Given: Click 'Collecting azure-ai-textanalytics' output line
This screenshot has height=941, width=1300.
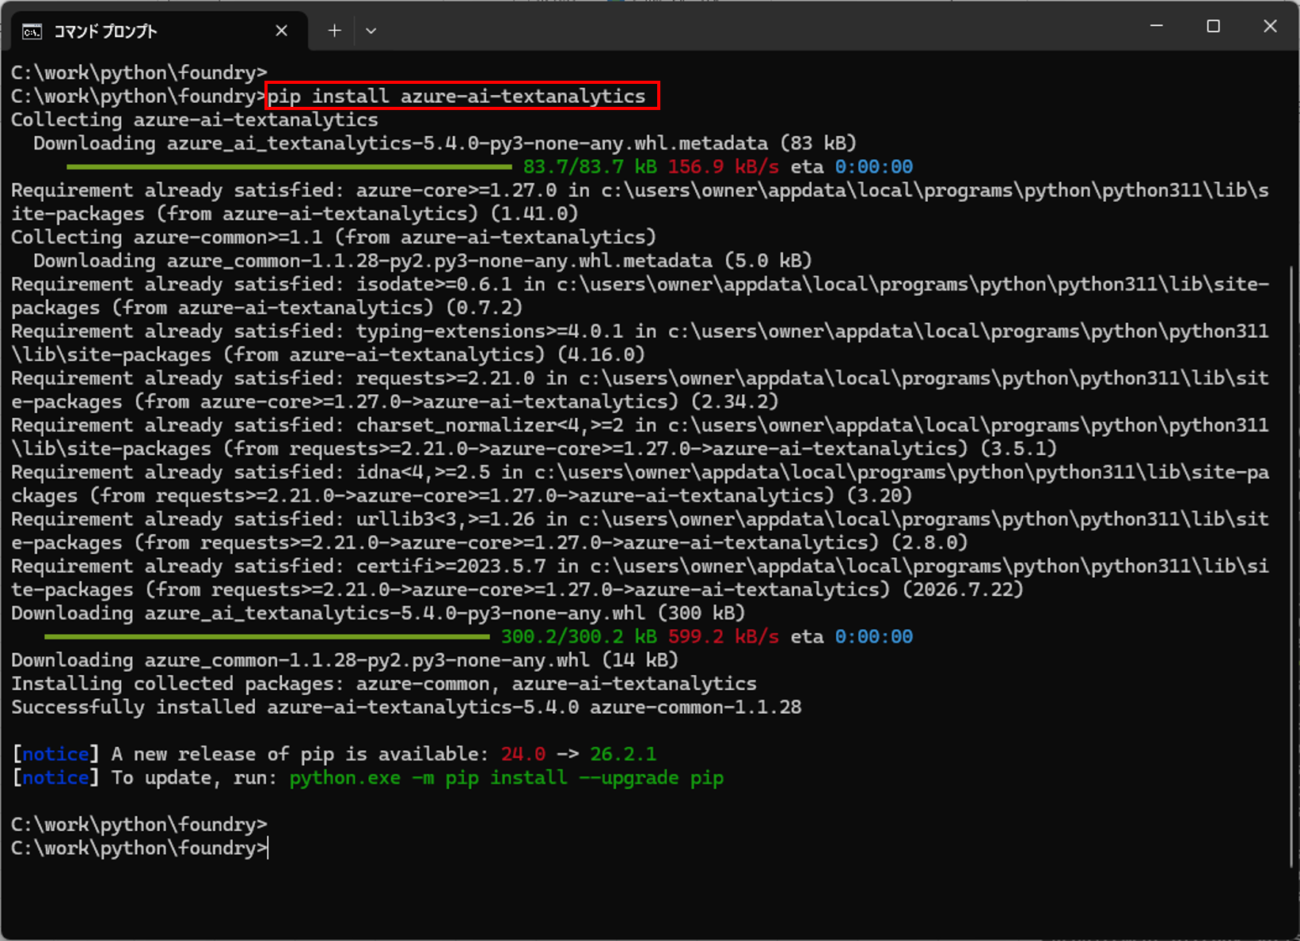Looking at the screenshot, I should click(195, 120).
